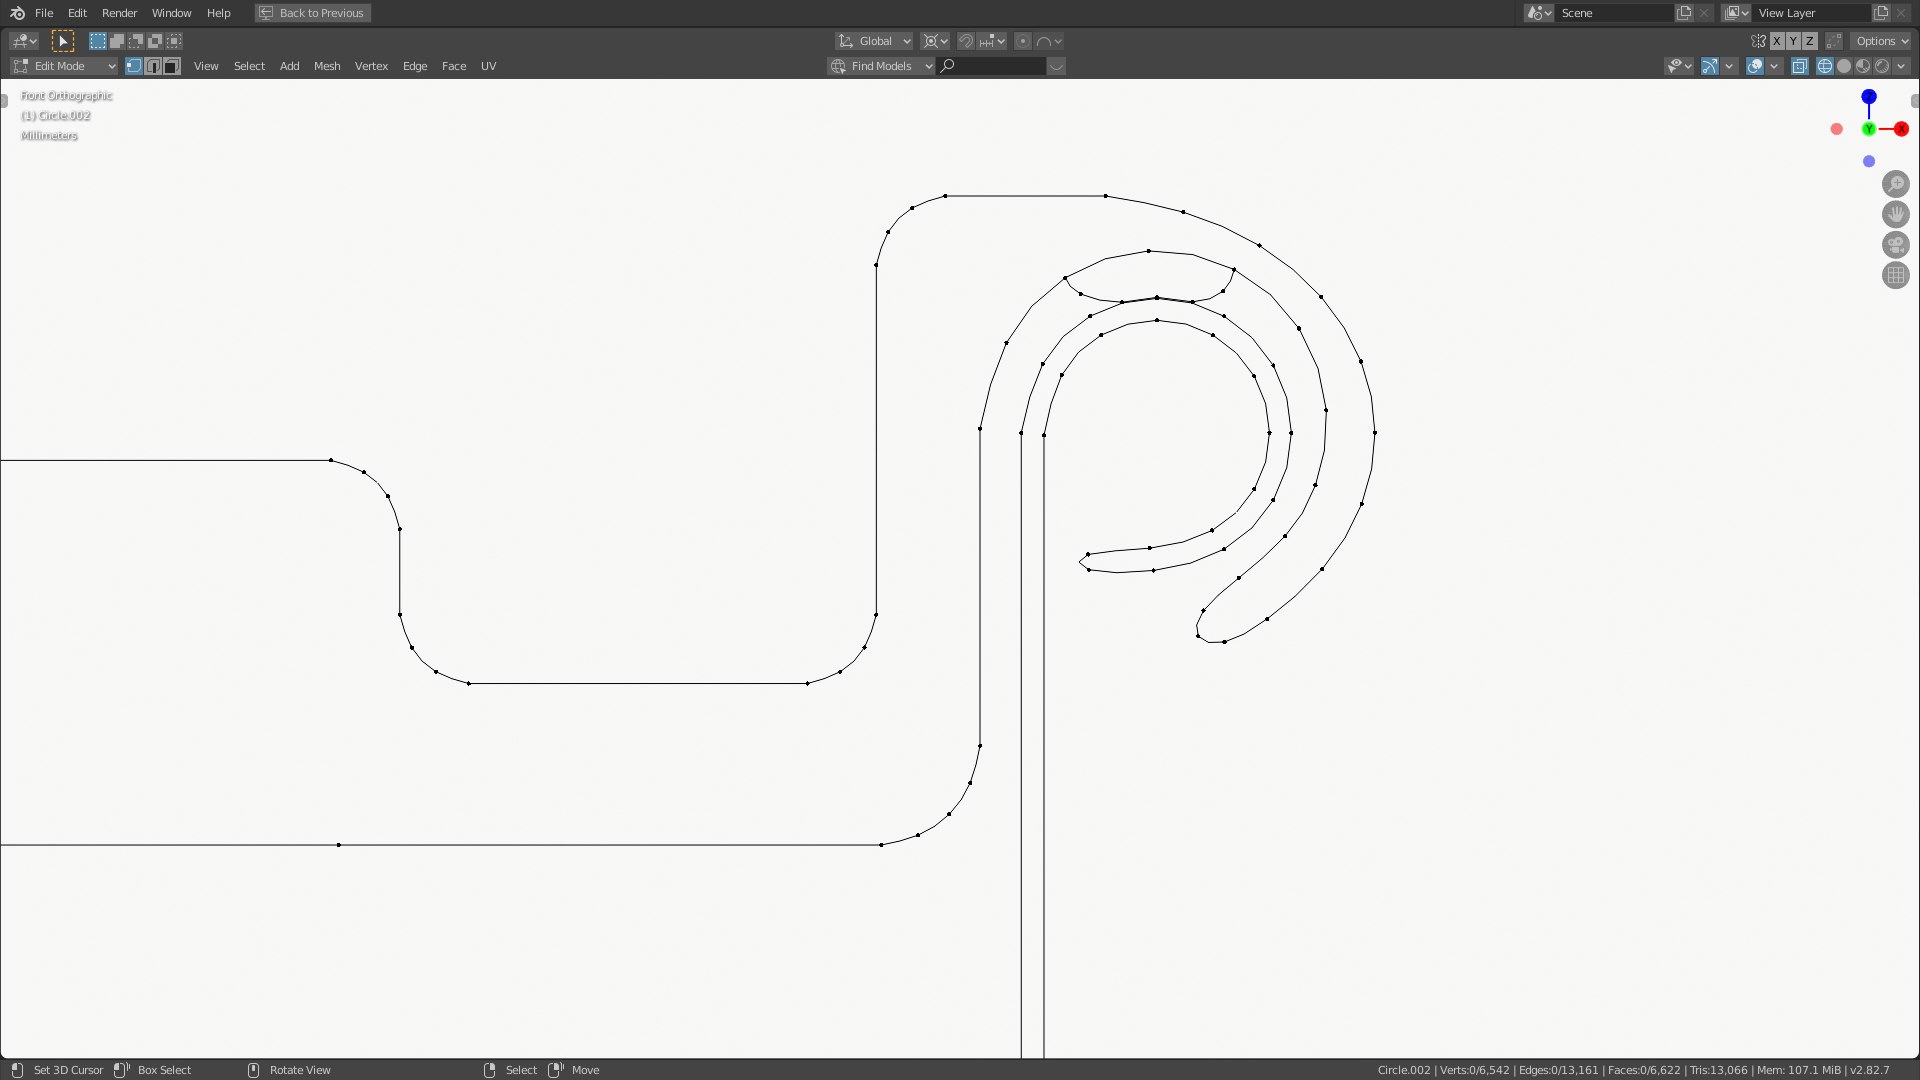The width and height of the screenshot is (1920, 1080).
Task: Open pivot point dropdown
Action: [936, 41]
